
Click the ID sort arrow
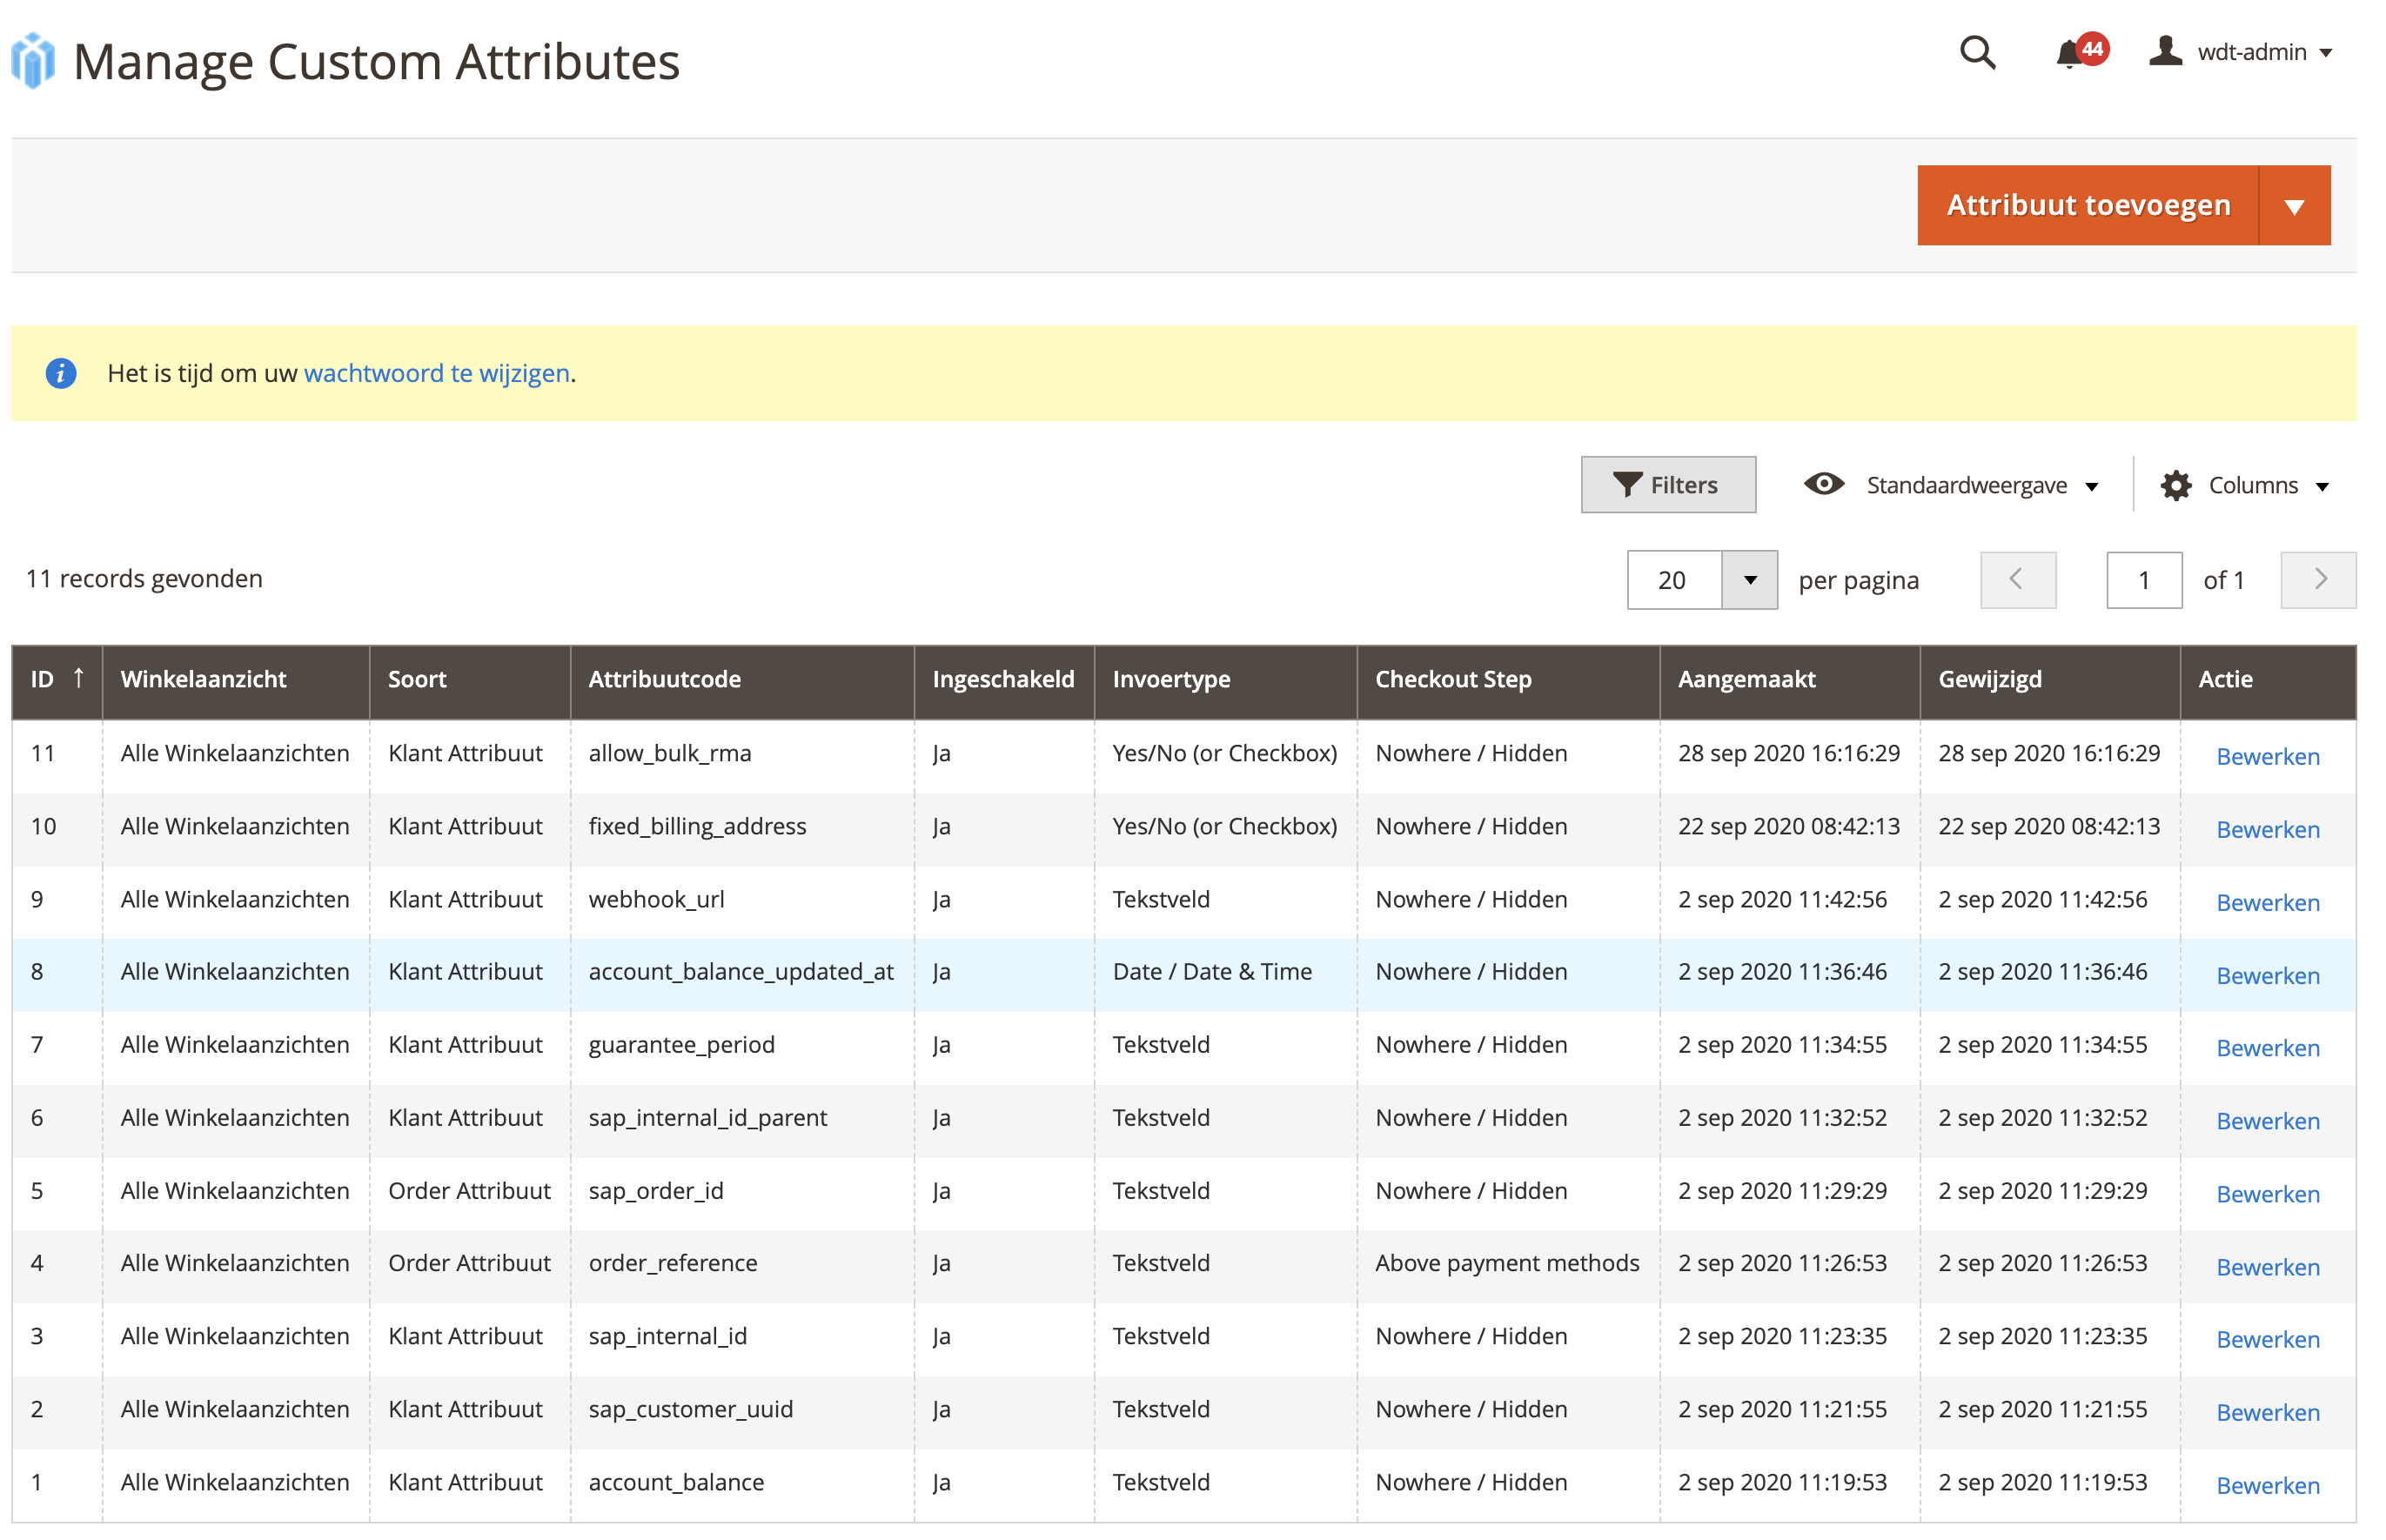click(x=79, y=679)
